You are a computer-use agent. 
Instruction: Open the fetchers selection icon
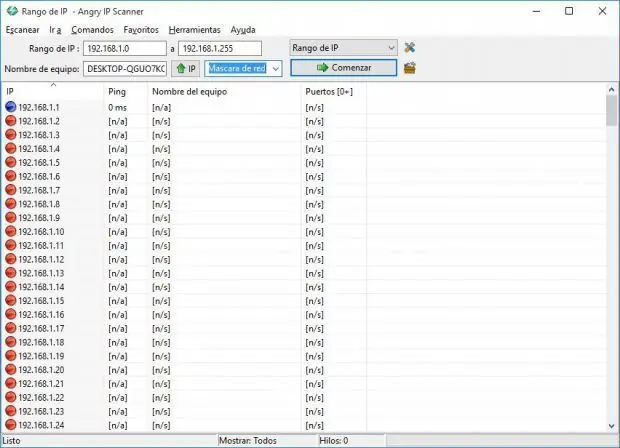(x=410, y=68)
